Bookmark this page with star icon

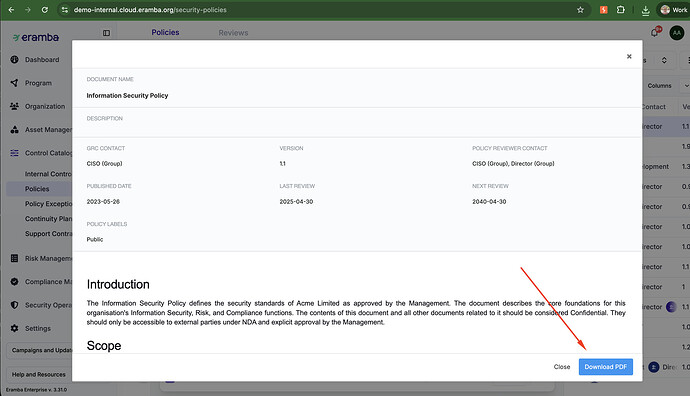(x=580, y=10)
